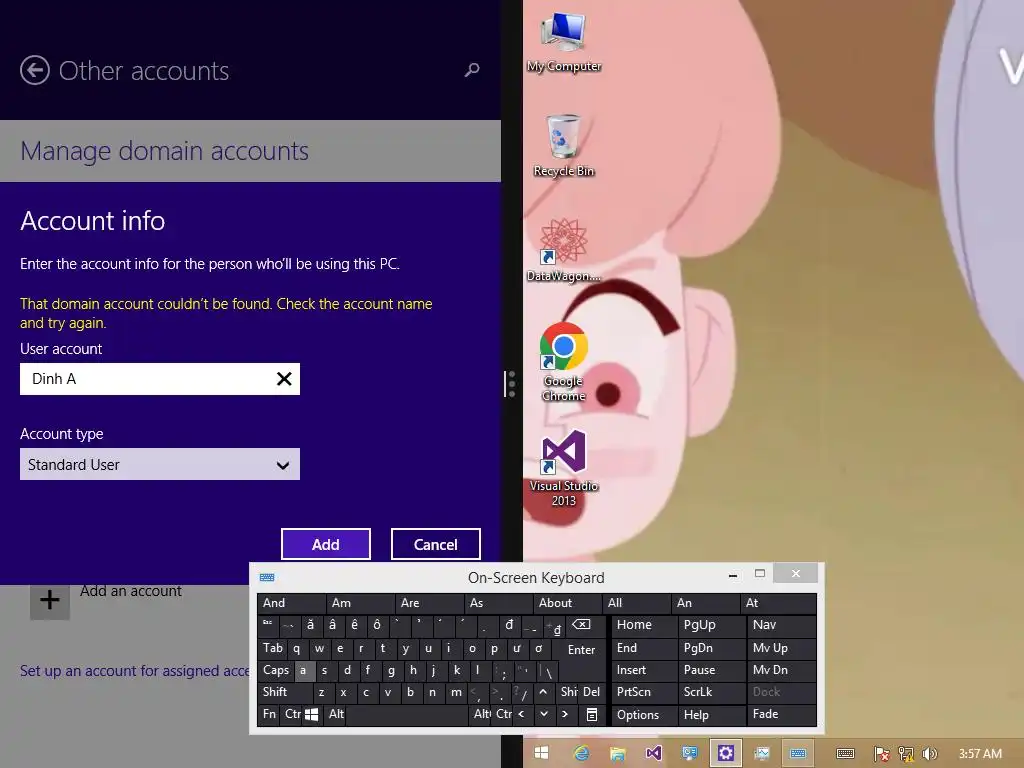Tap the left arrow key on keyboard

(x=521, y=714)
